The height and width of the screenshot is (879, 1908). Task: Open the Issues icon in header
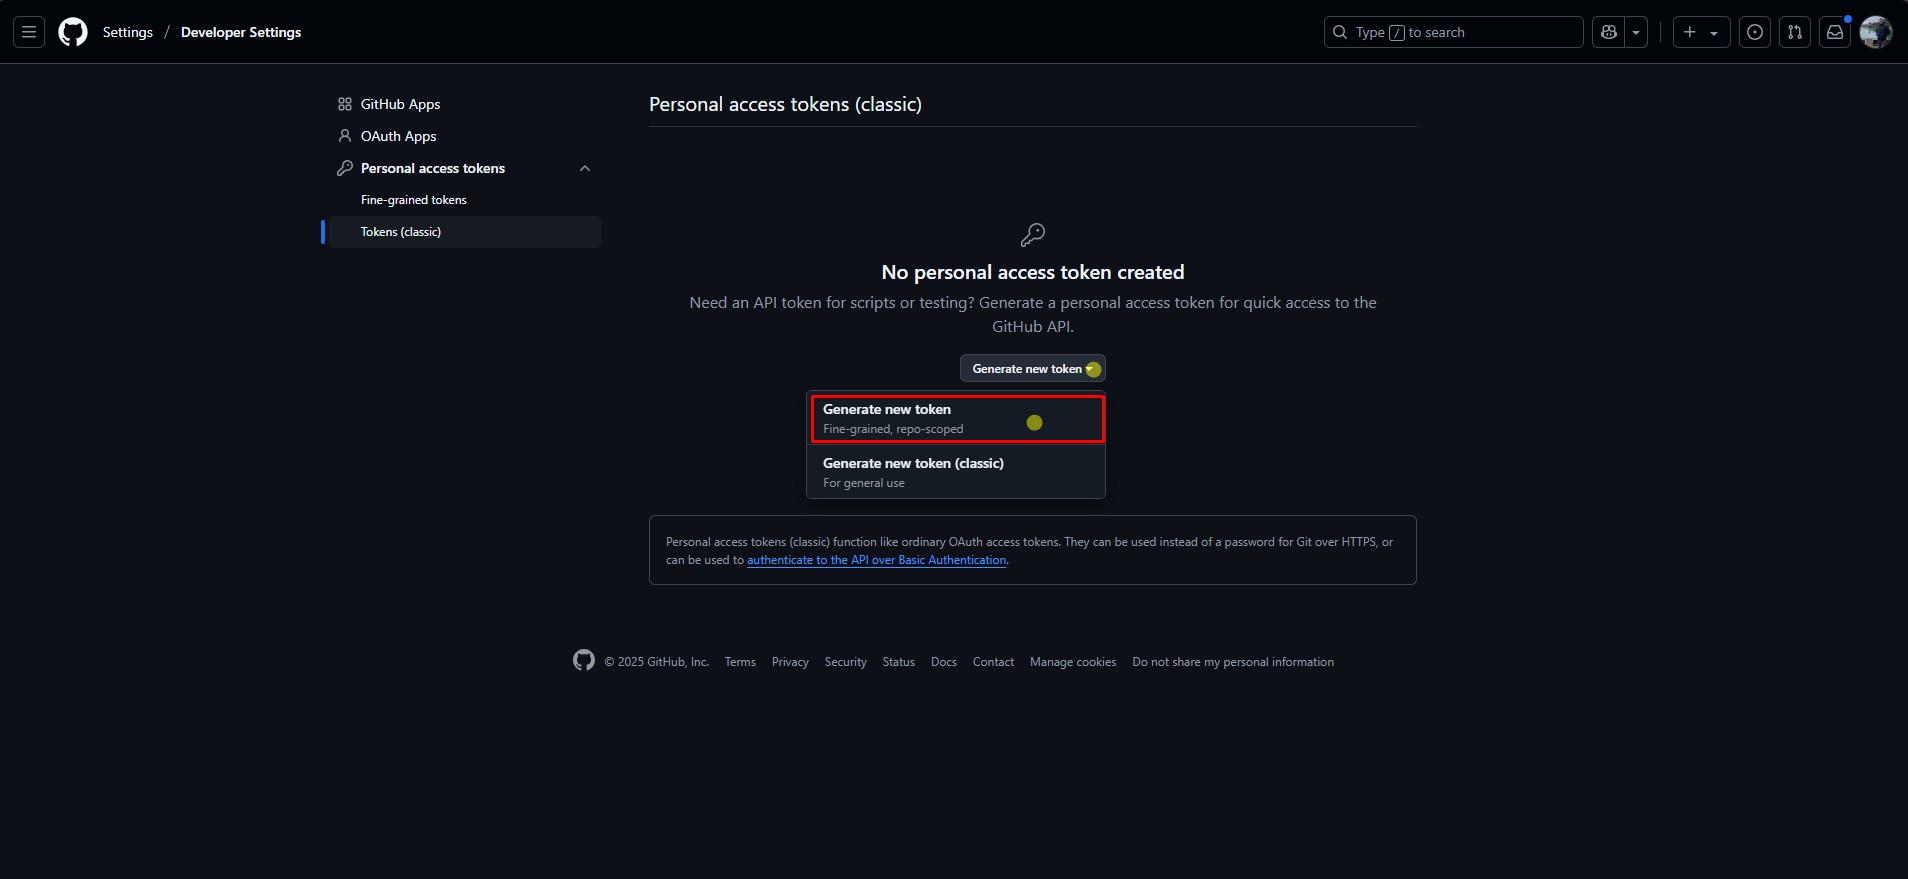pos(1755,32)
